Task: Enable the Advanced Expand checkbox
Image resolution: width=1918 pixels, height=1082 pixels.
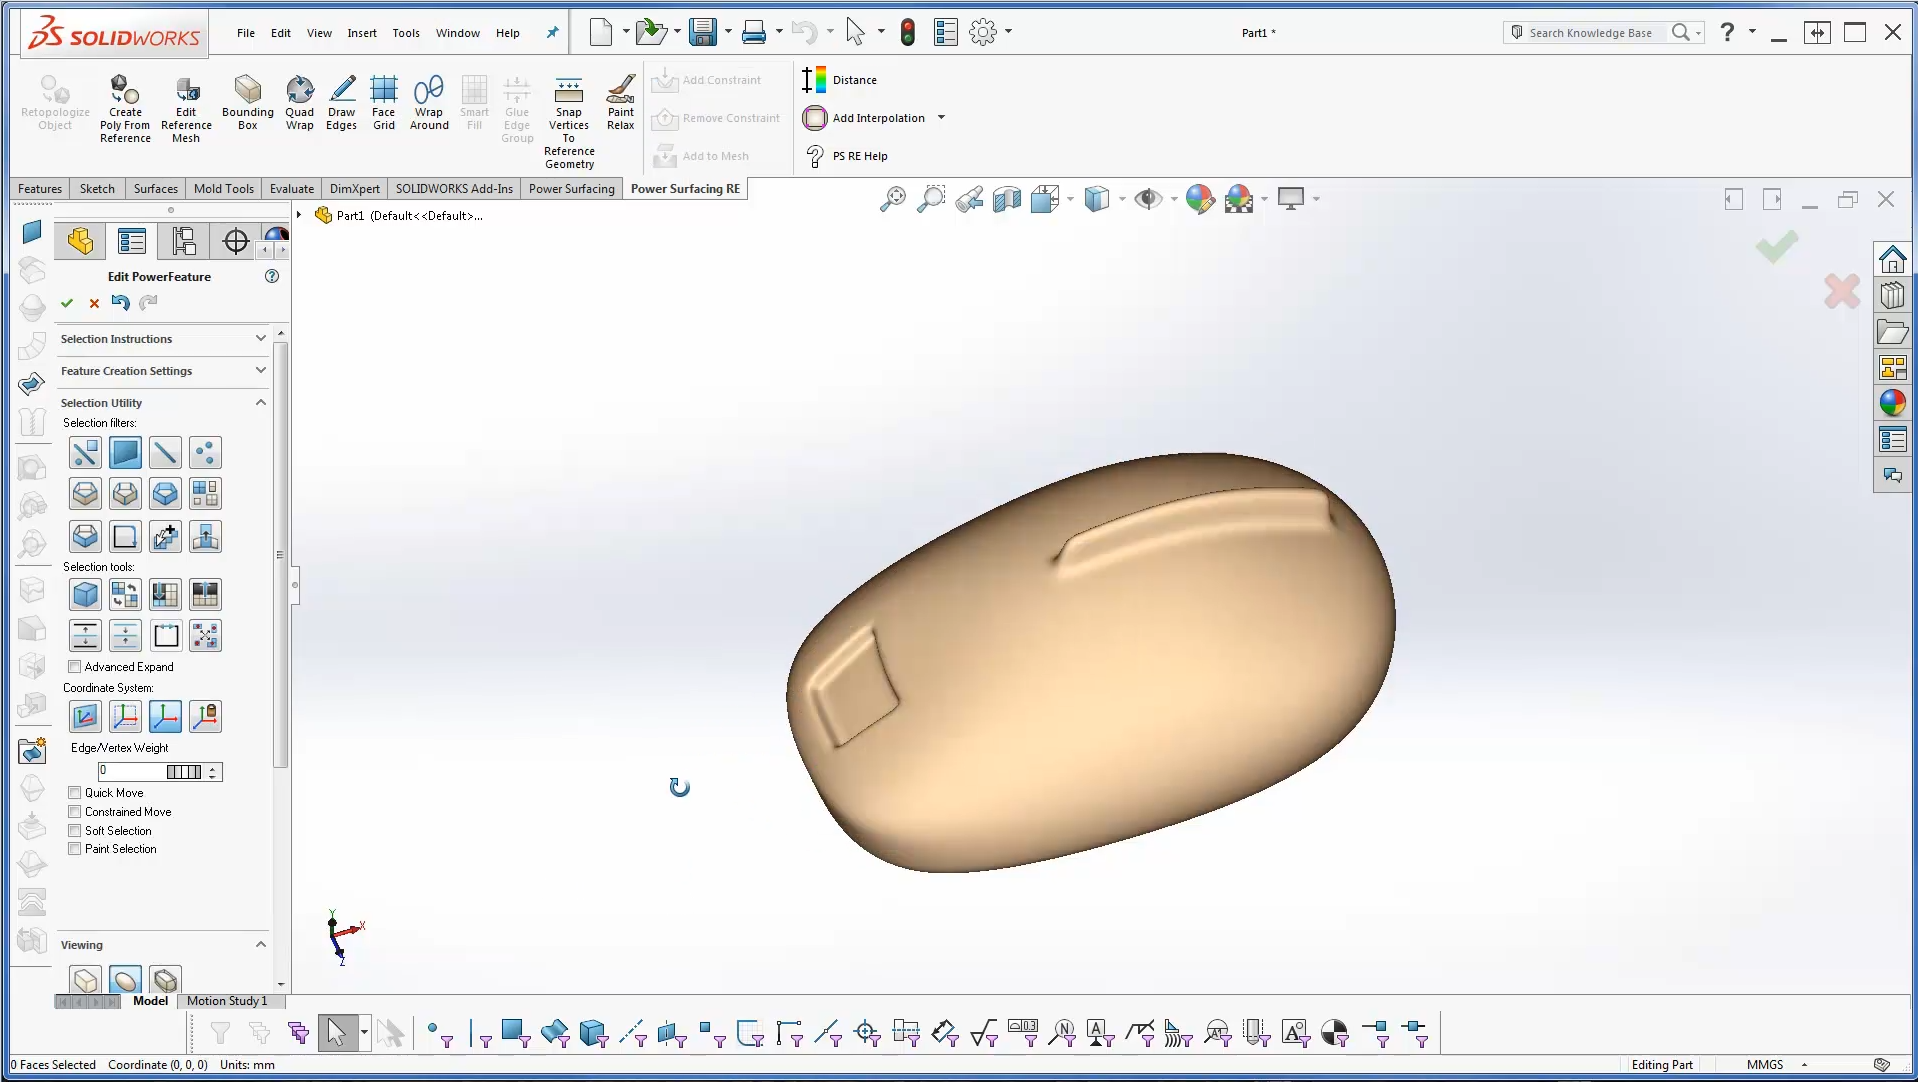Action: (x=75, y=667)
